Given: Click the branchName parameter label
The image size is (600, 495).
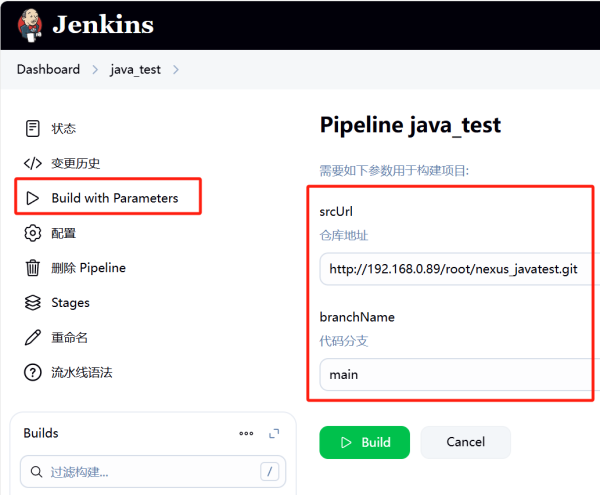Looking at the screenshot, I should [357, 317].
